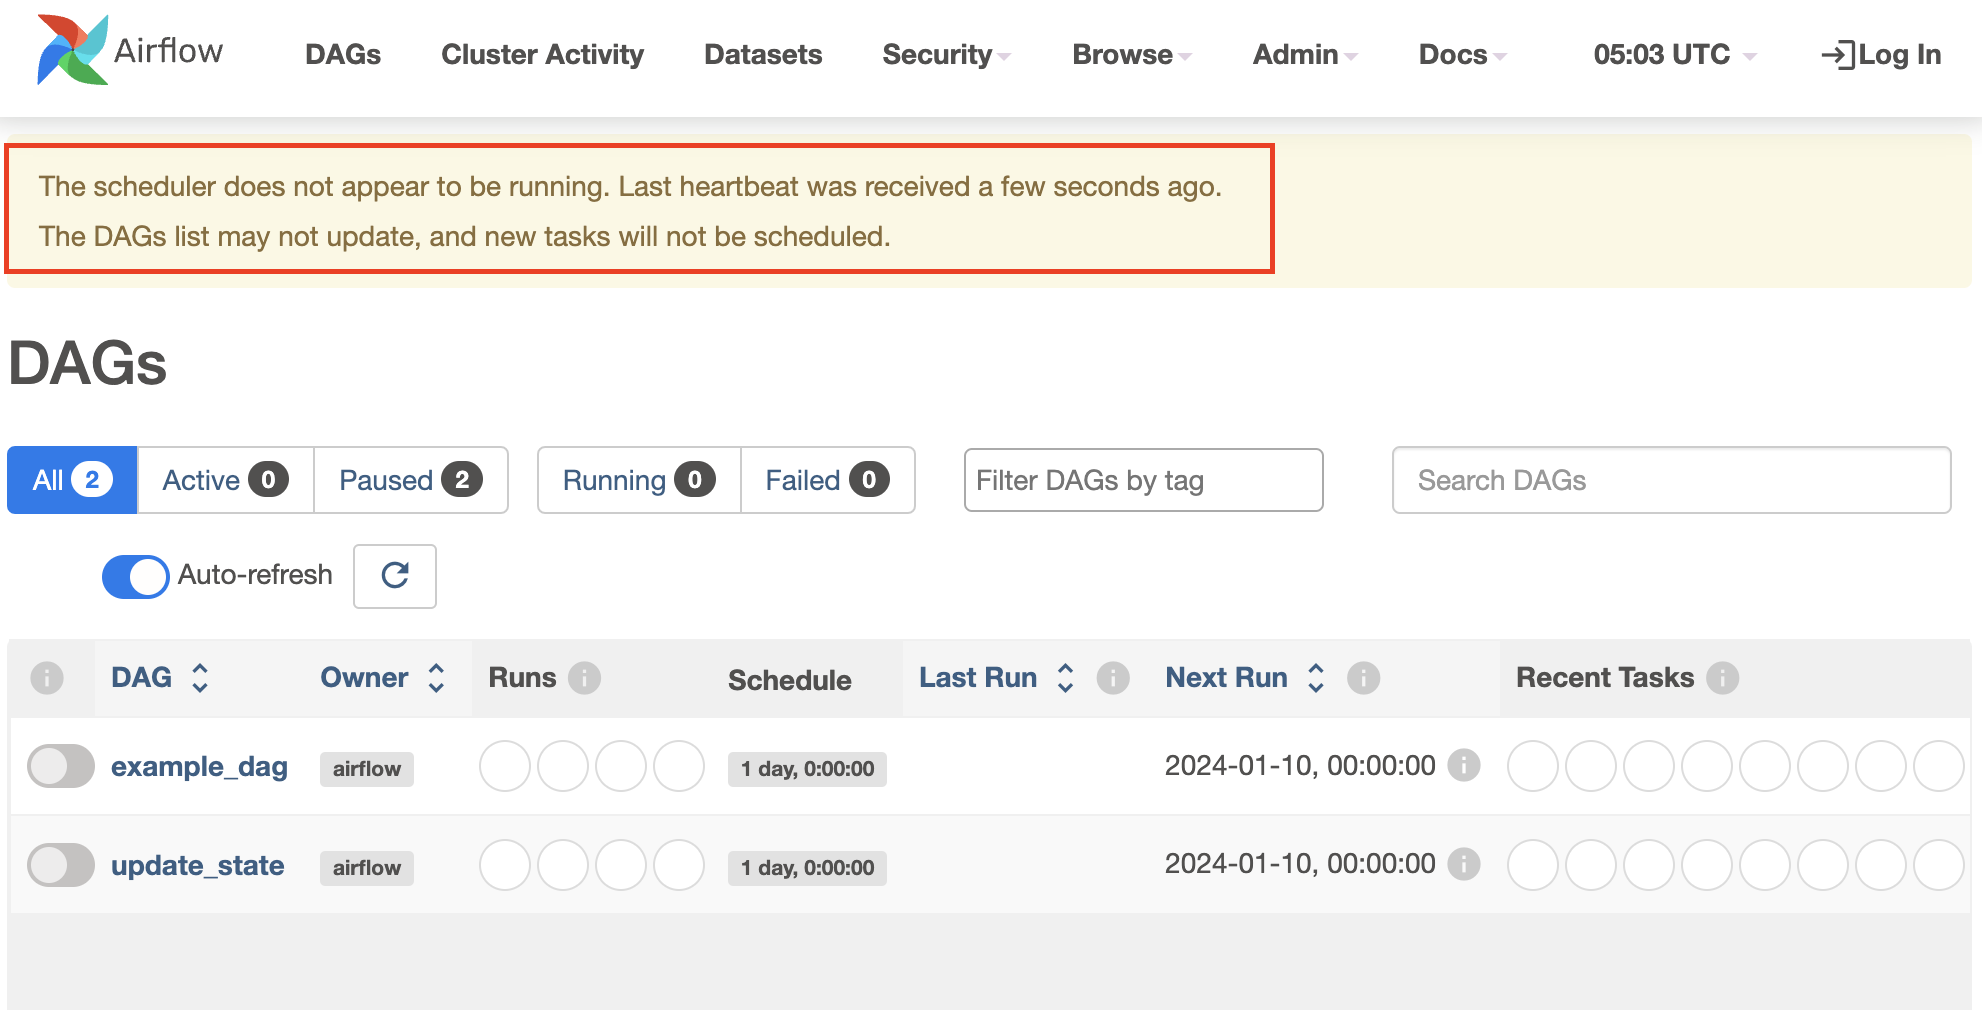Click the 2024-01-10 next run date for example_dag

tap(1300, 766)
